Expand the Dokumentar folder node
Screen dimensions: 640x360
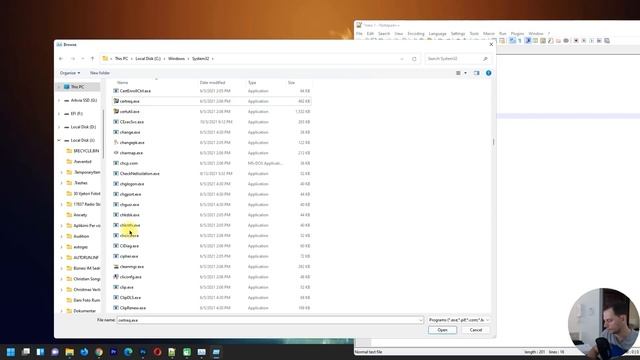(62, 311)
